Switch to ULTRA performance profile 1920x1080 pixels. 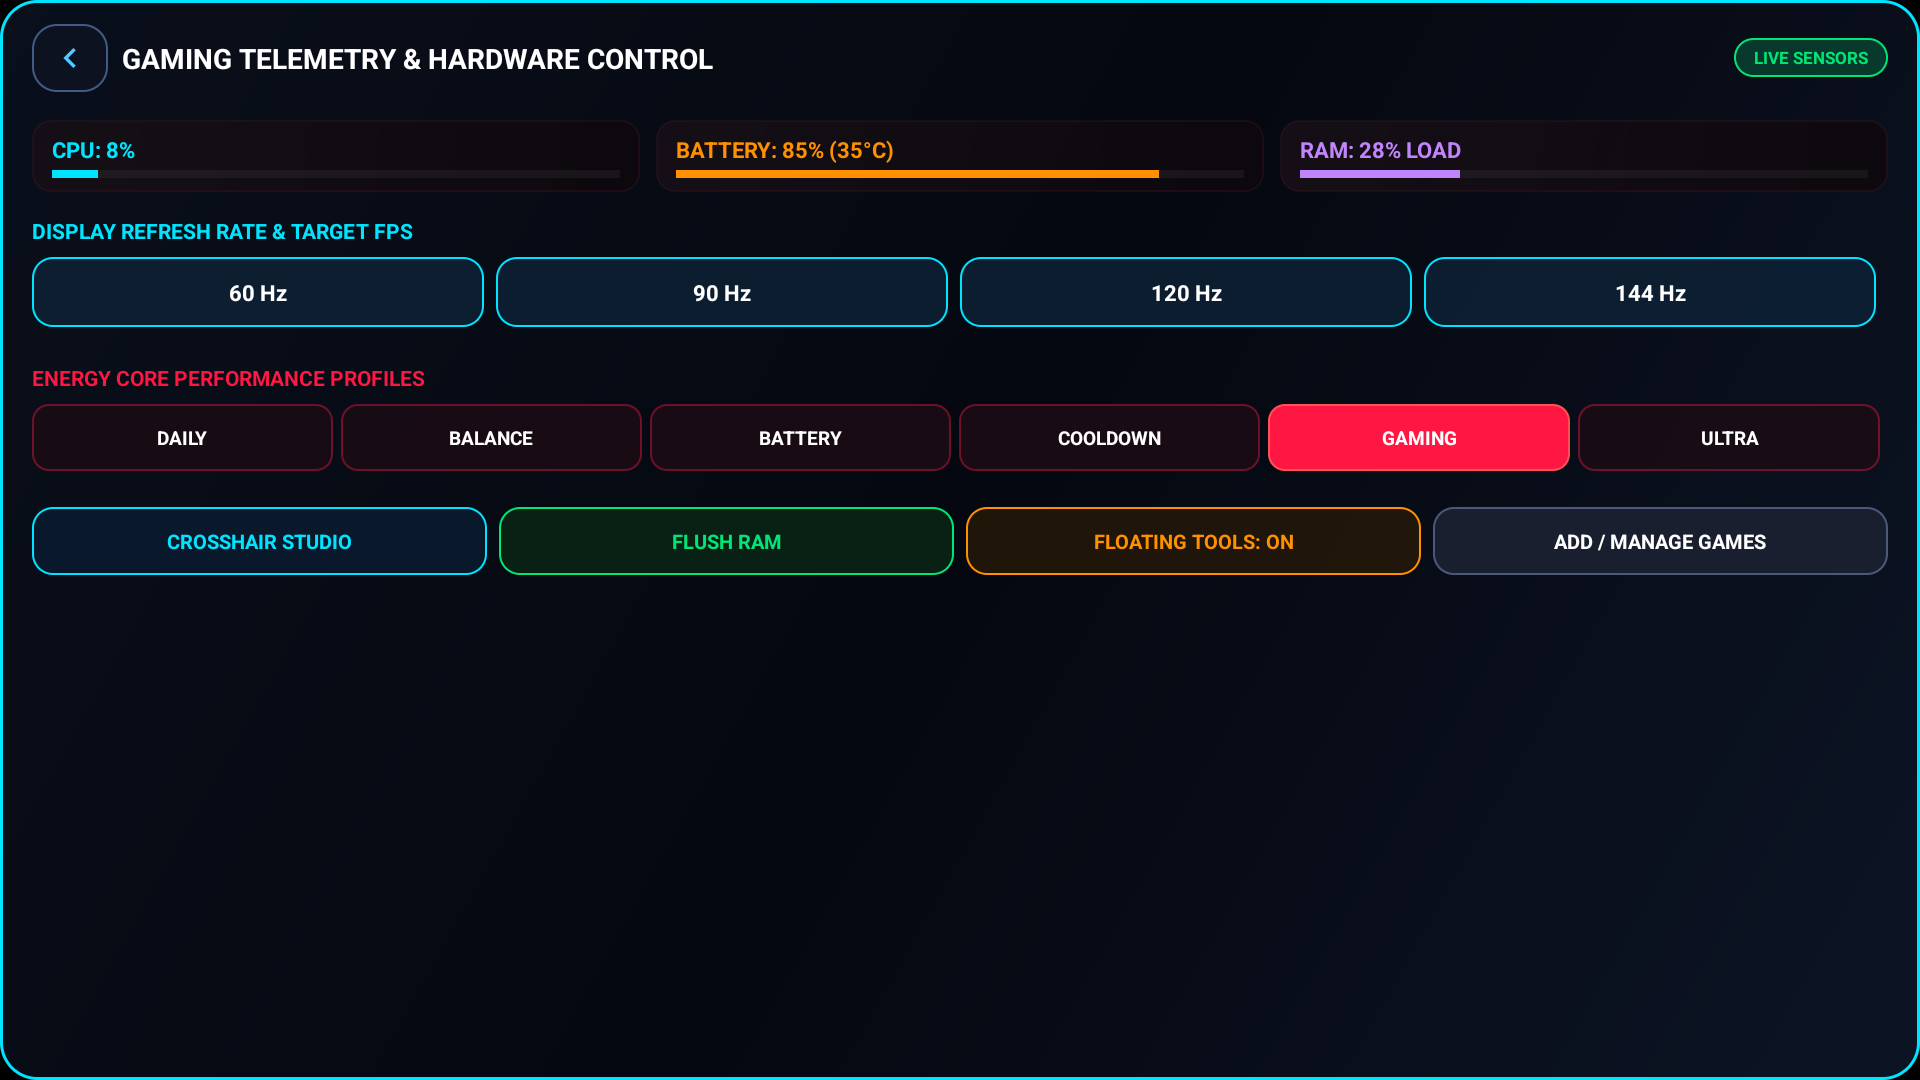click(1729, 437)
